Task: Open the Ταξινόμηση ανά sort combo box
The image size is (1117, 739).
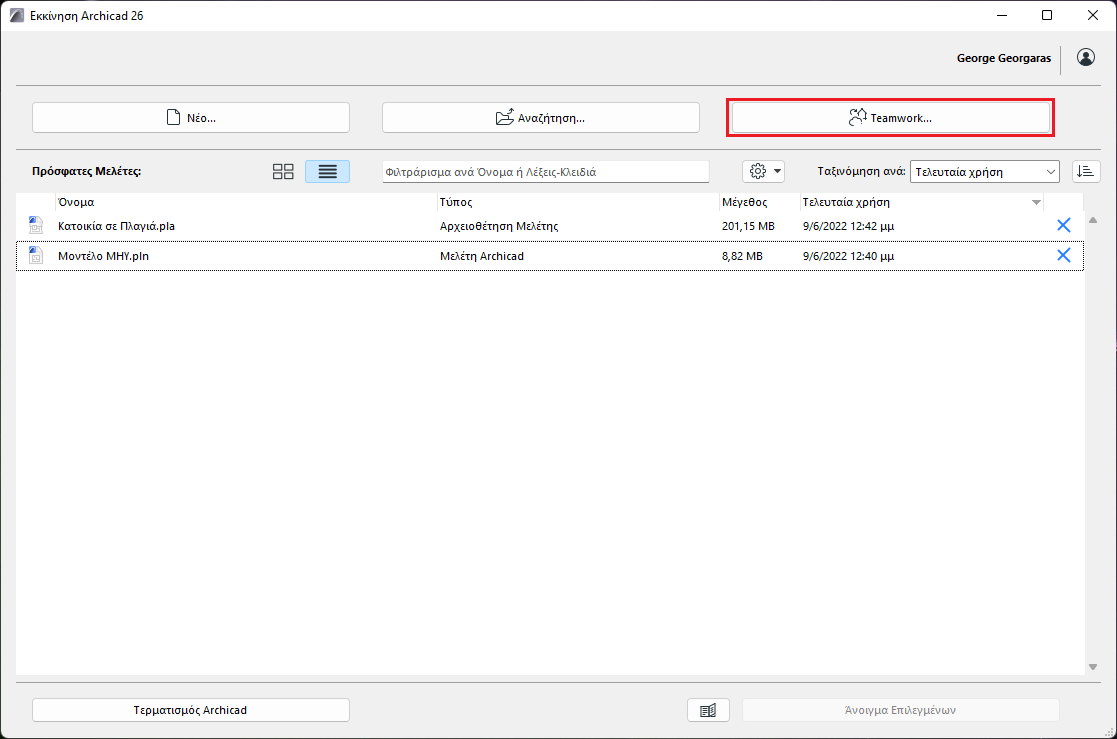Action: [x=984, y=172]
